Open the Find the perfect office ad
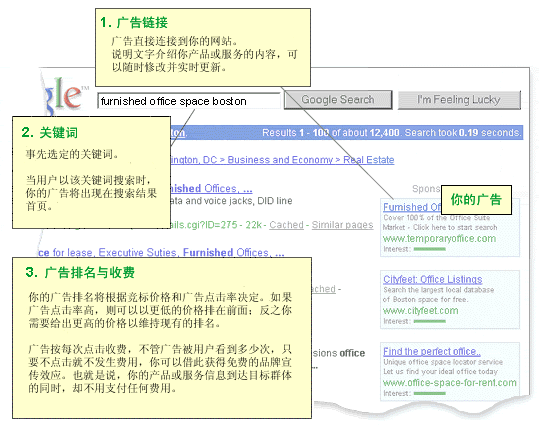 click(x=432, y=352)
